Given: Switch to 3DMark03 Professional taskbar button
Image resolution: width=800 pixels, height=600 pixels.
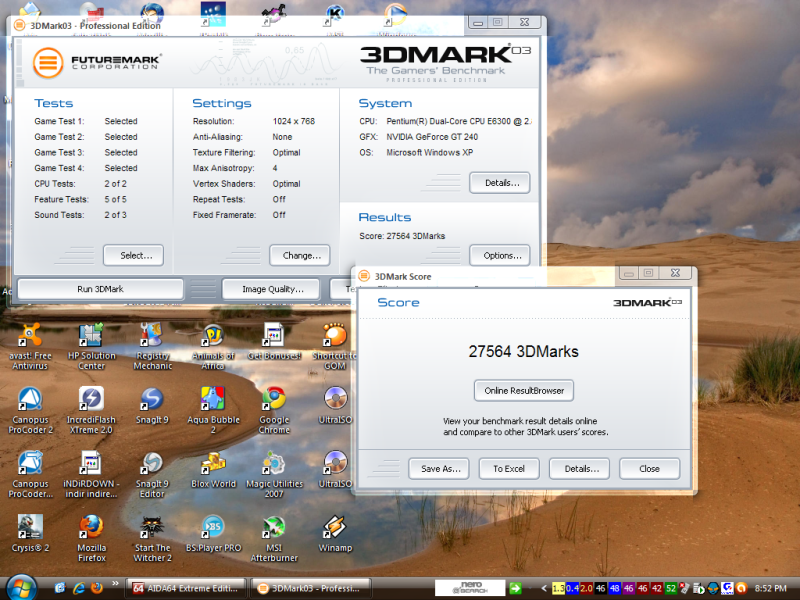Looking at the screenshot, I should click(311, 588).
